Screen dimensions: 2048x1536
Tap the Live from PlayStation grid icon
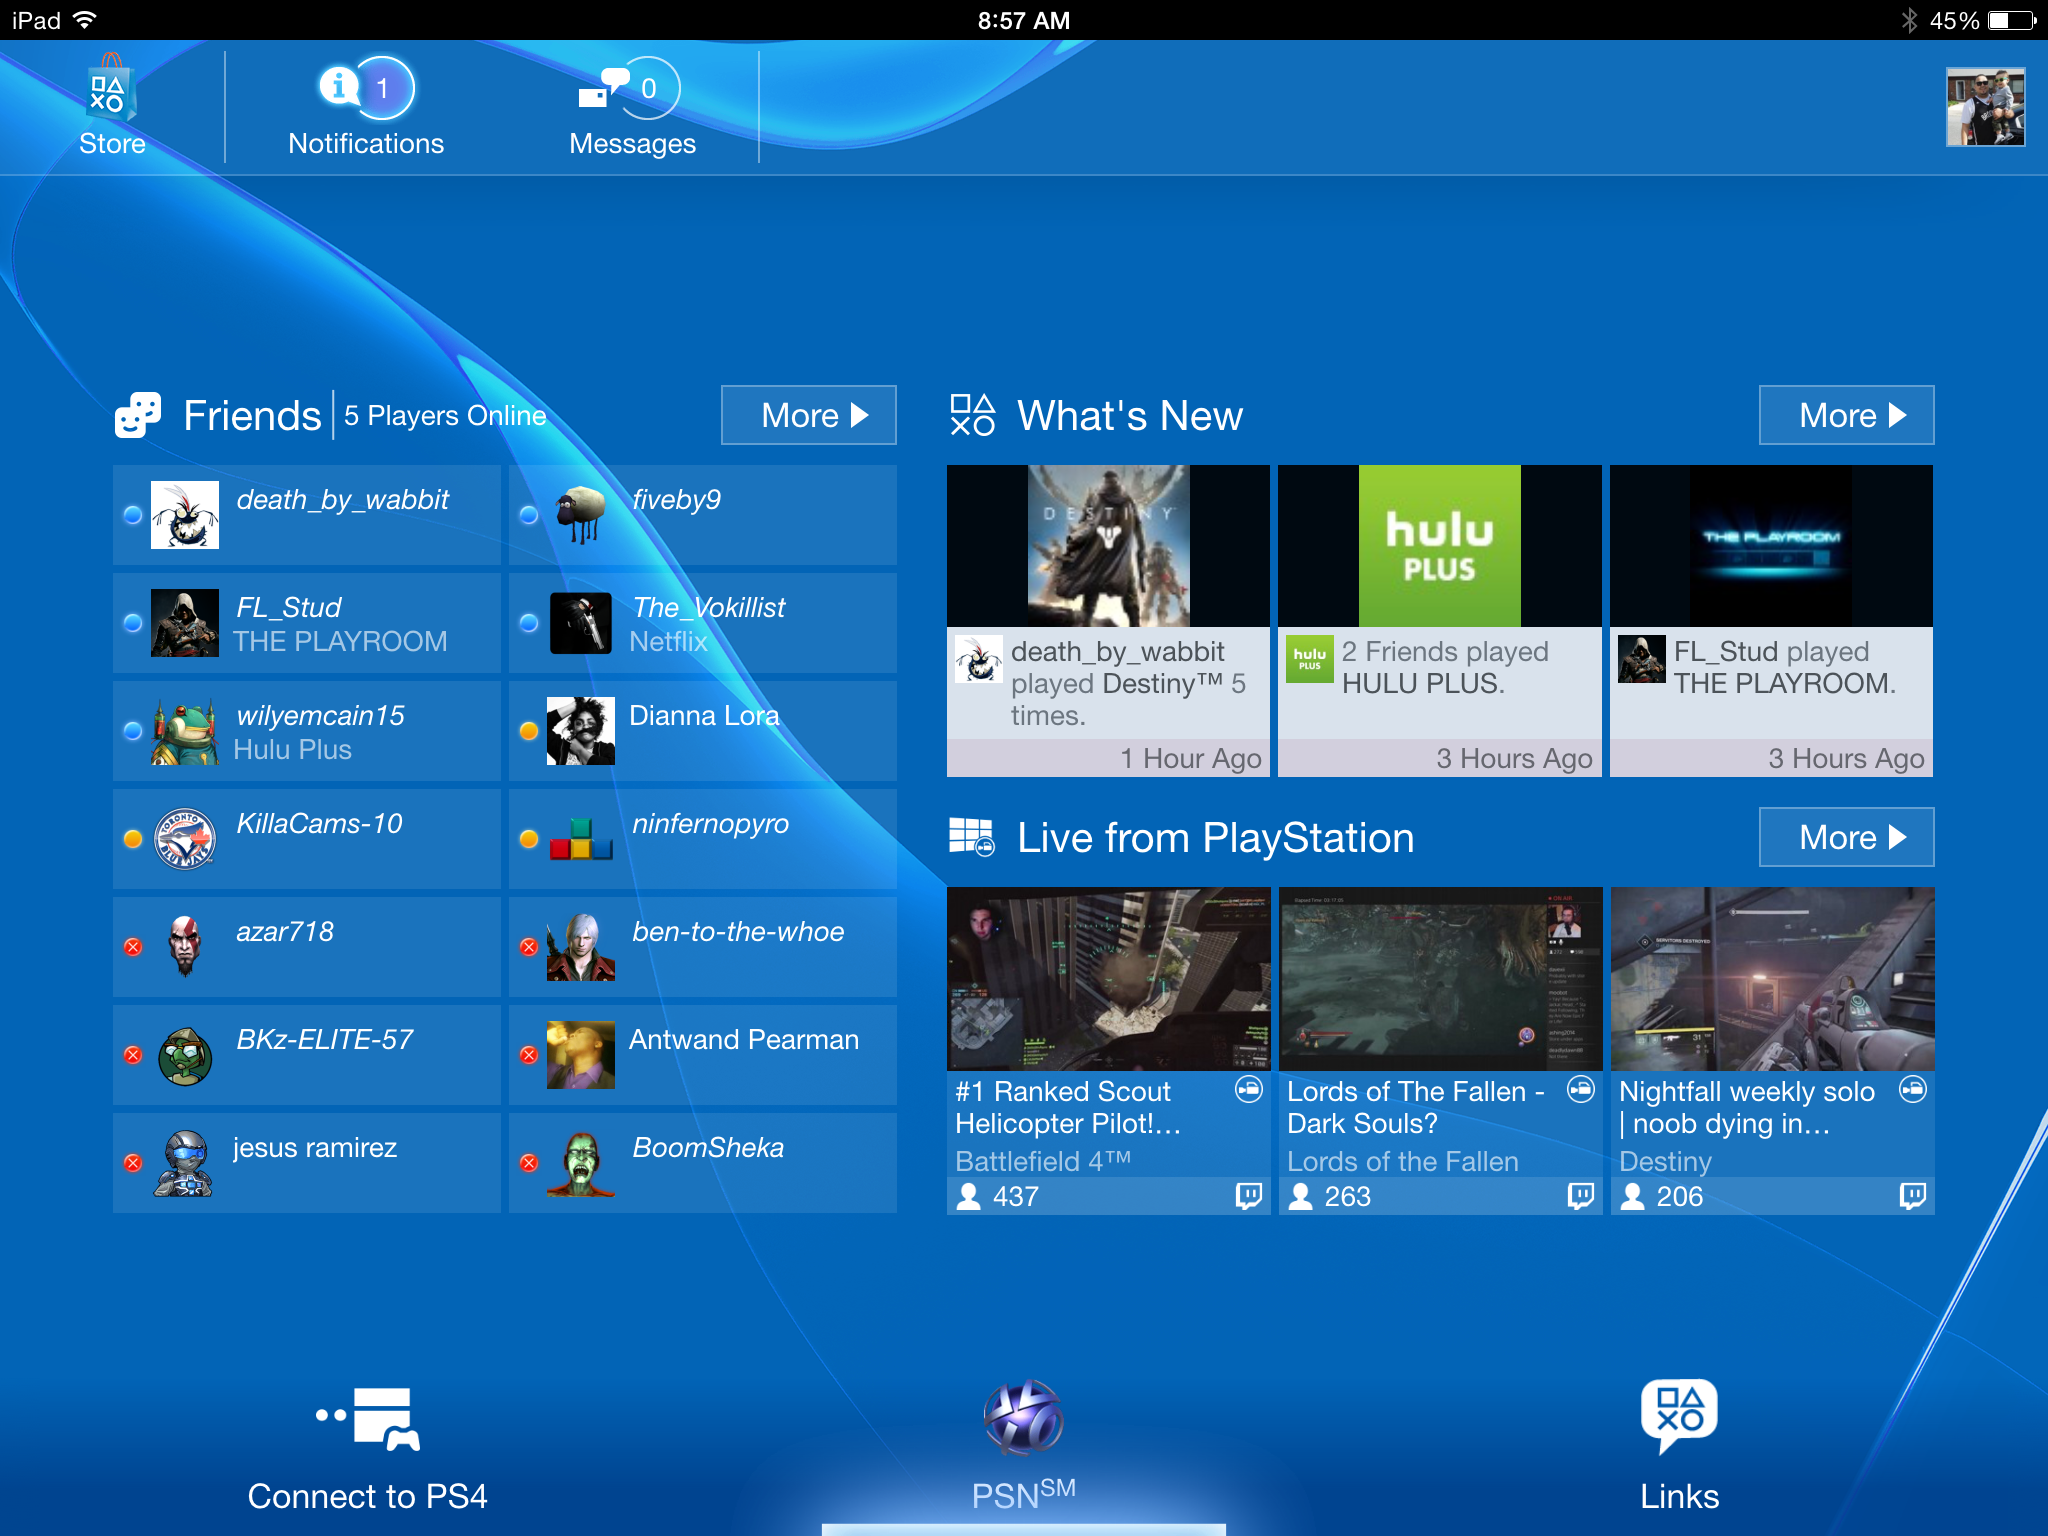point(972,836)
